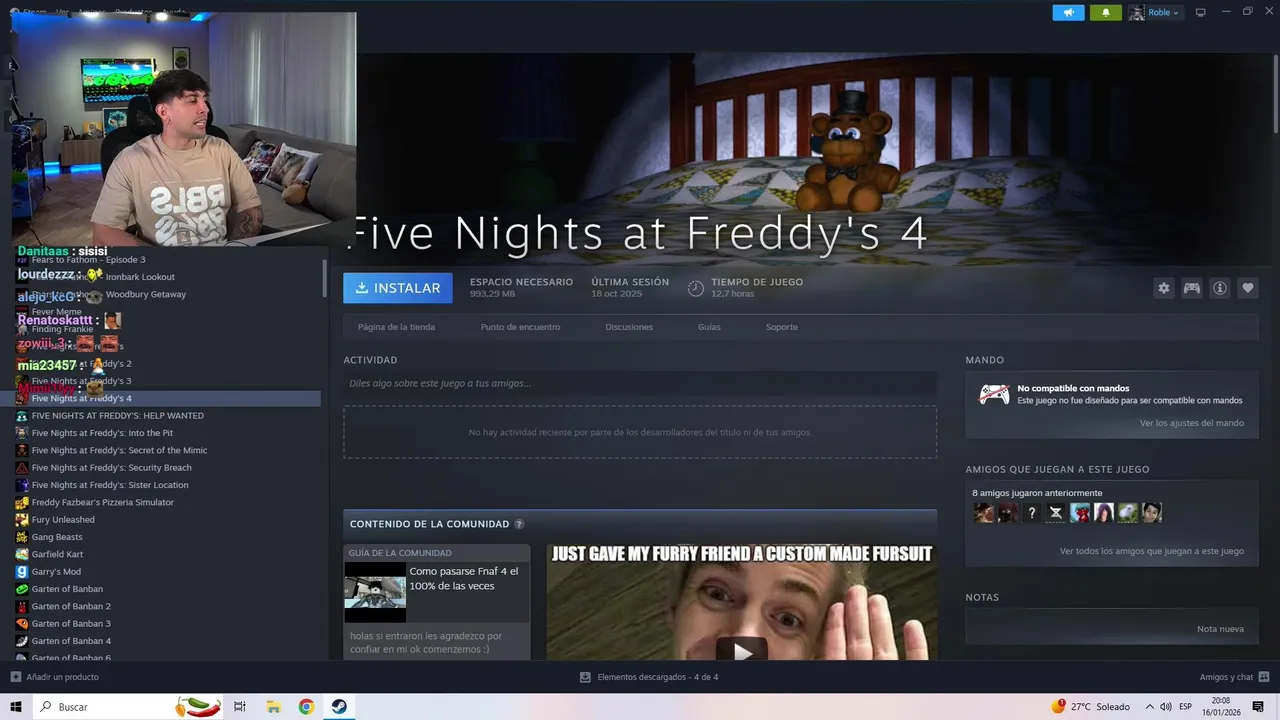Open Windows notification center icon
1280x720 pixels.
coord(1259,707)
